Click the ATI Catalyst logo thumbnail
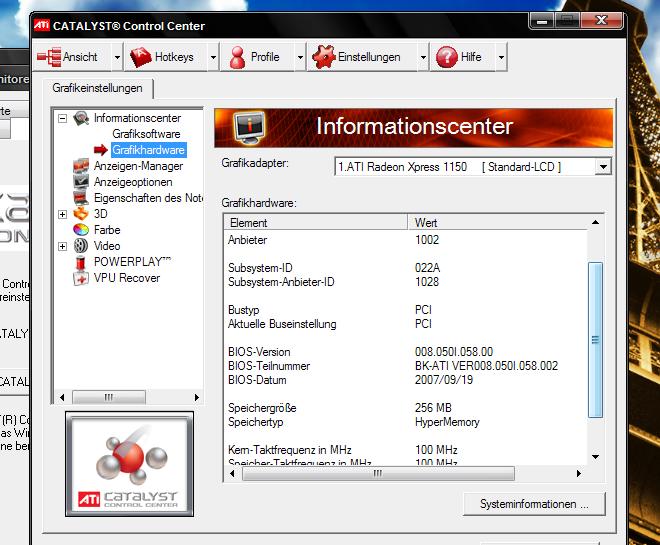Image resolution: width=660 pixels, height=545 pixels. point(130,464)
